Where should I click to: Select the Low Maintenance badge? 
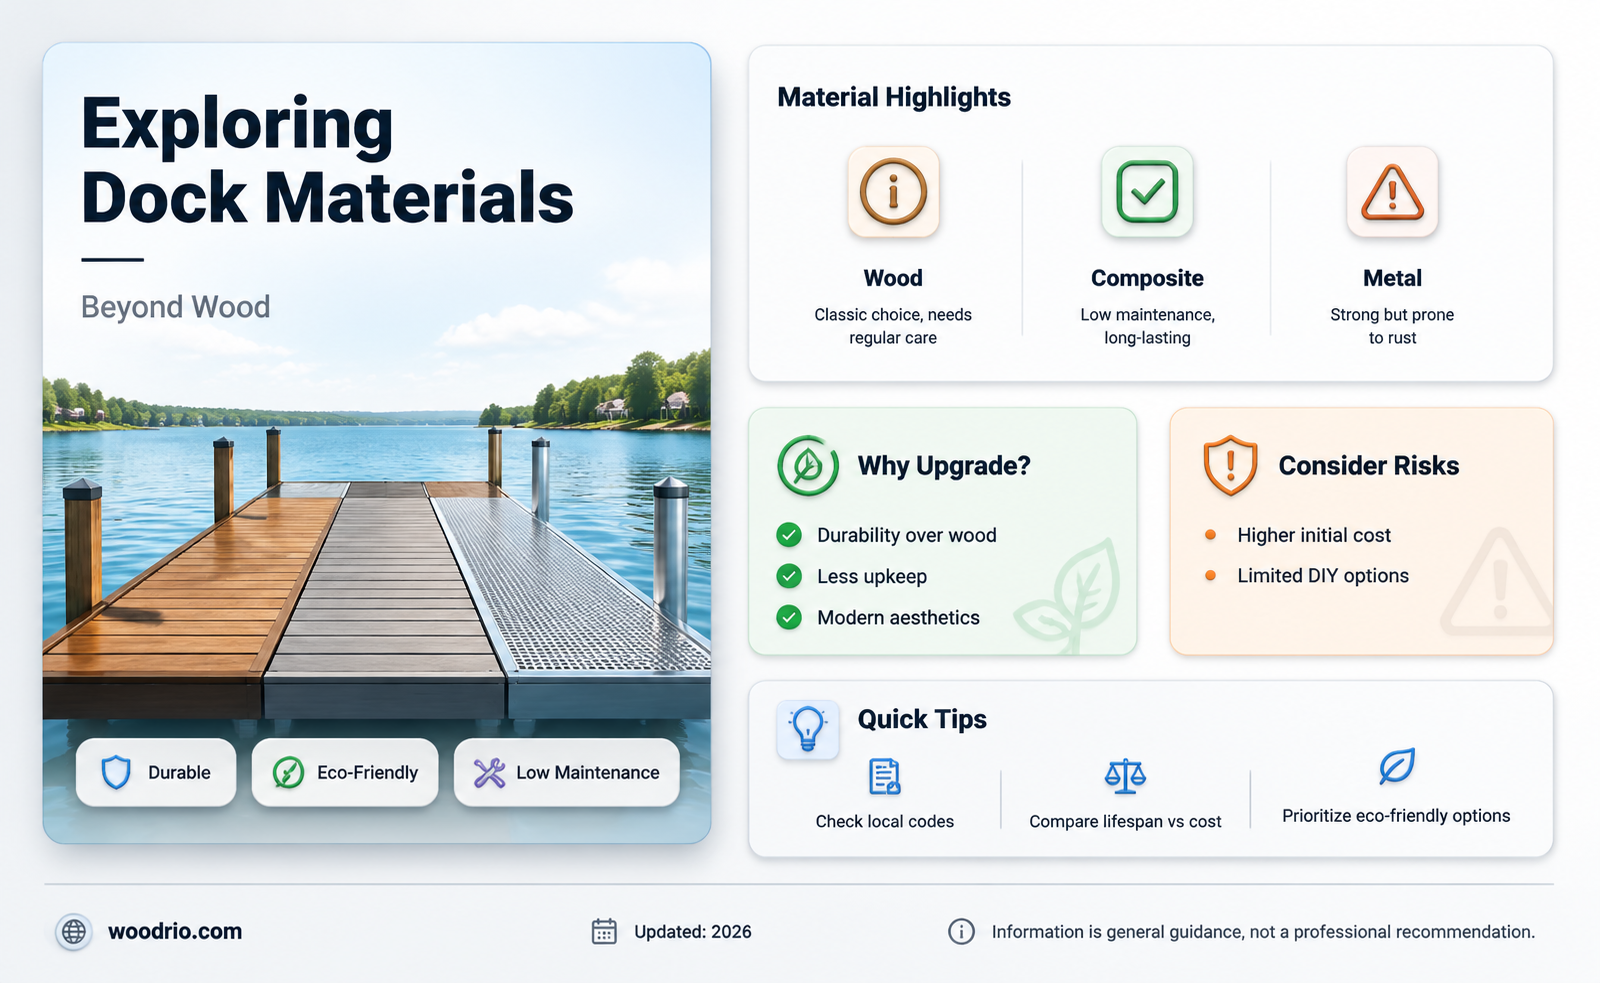coord(567,772)
